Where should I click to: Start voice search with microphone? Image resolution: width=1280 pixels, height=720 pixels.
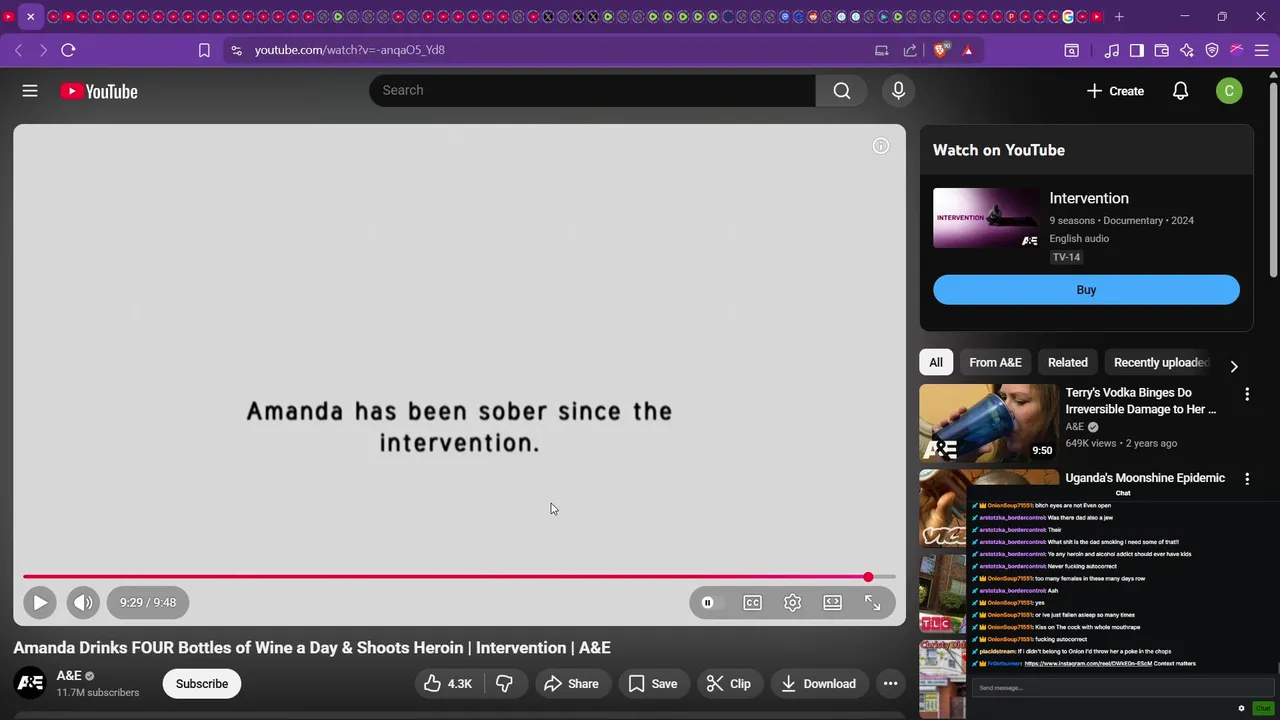tap(898, 91)
